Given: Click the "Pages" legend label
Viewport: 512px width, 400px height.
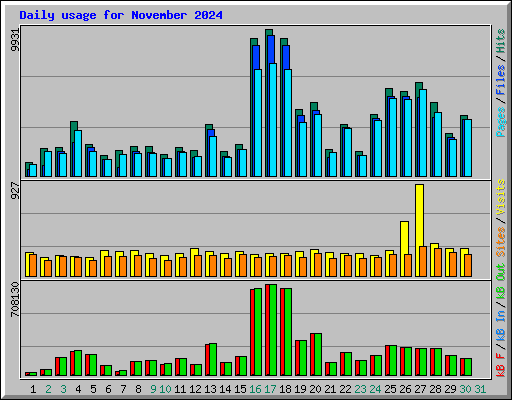Looking at the screenshot, I should (501, 122).
